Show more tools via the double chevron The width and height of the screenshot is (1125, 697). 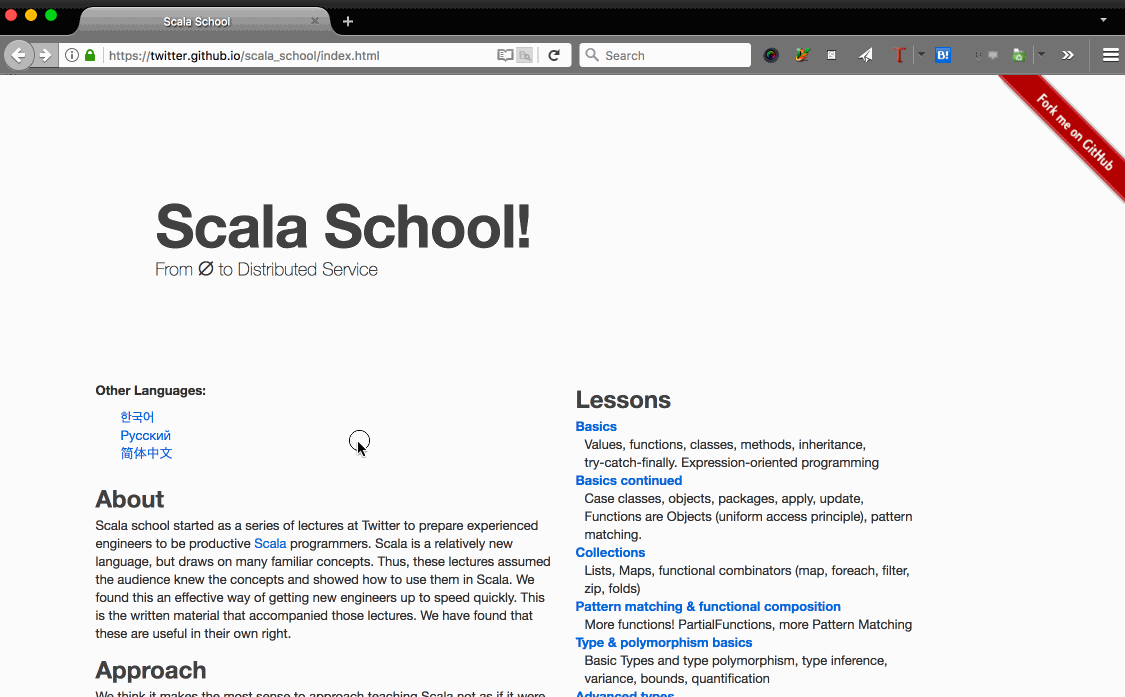click(x=1068, y=55)
